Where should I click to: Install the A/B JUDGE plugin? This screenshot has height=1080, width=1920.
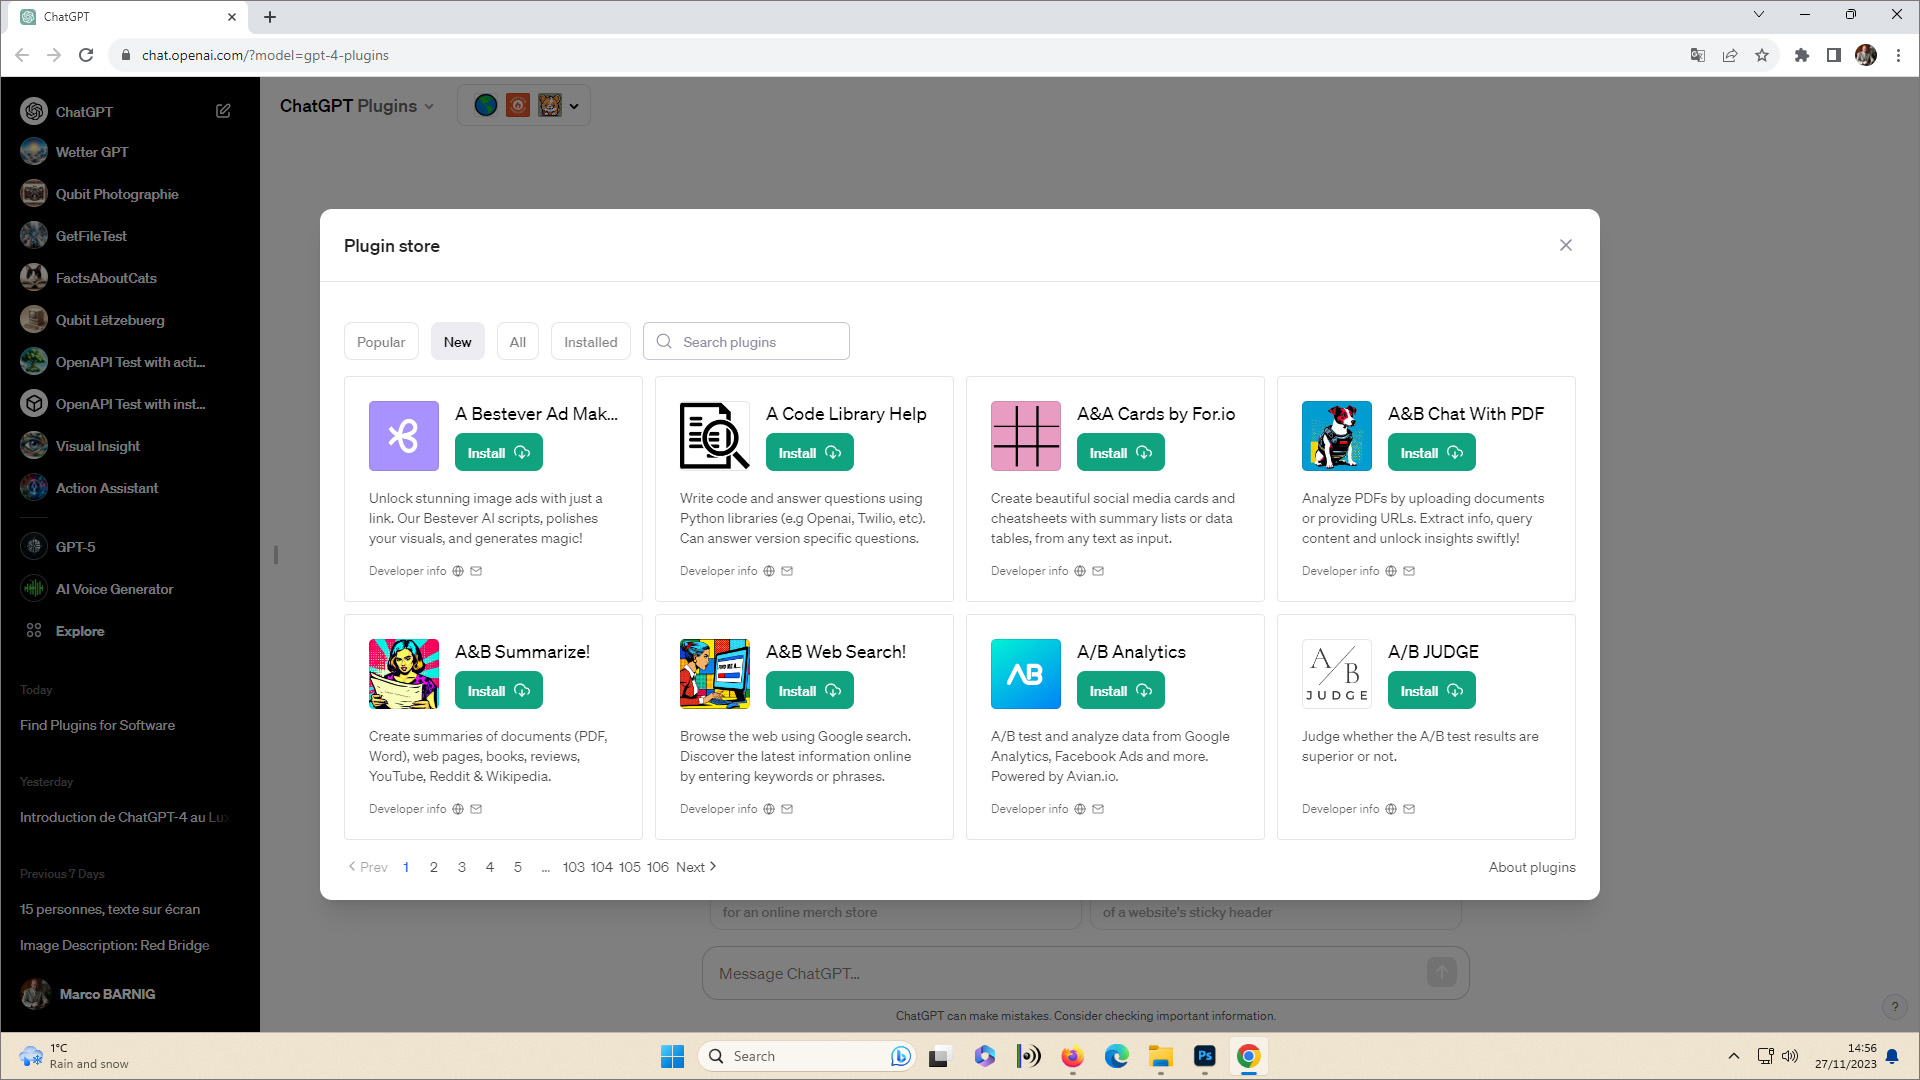click(1432, 691)
